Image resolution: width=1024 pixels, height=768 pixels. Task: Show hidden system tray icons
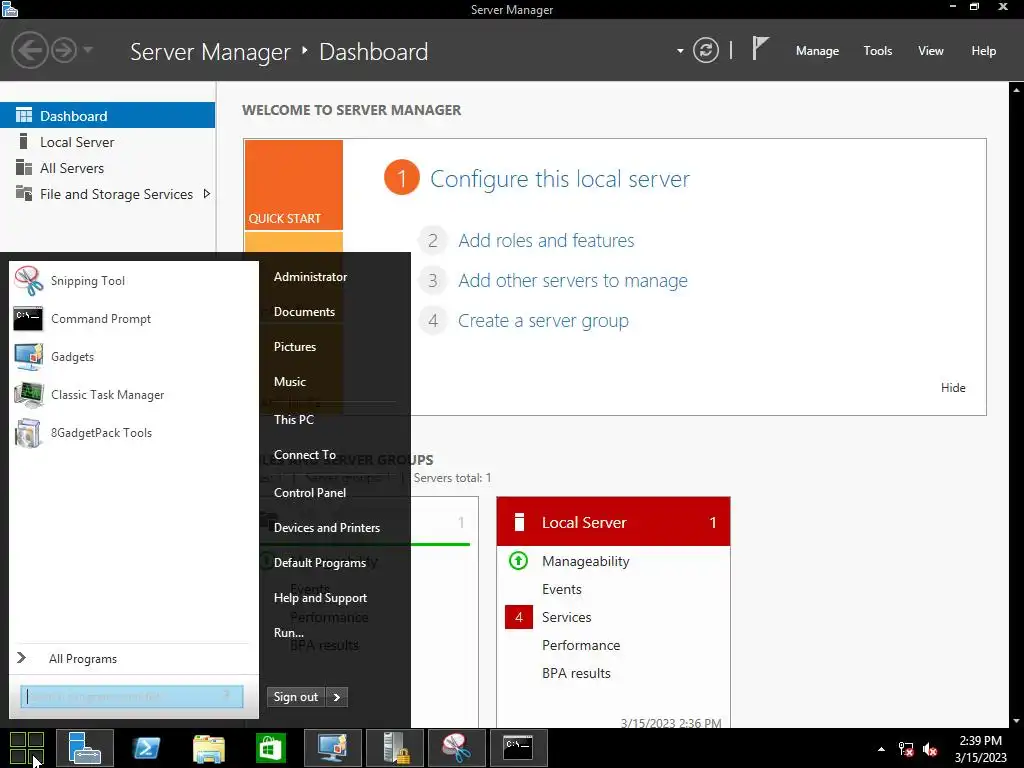pyautogui.click(x=881, y=749)
